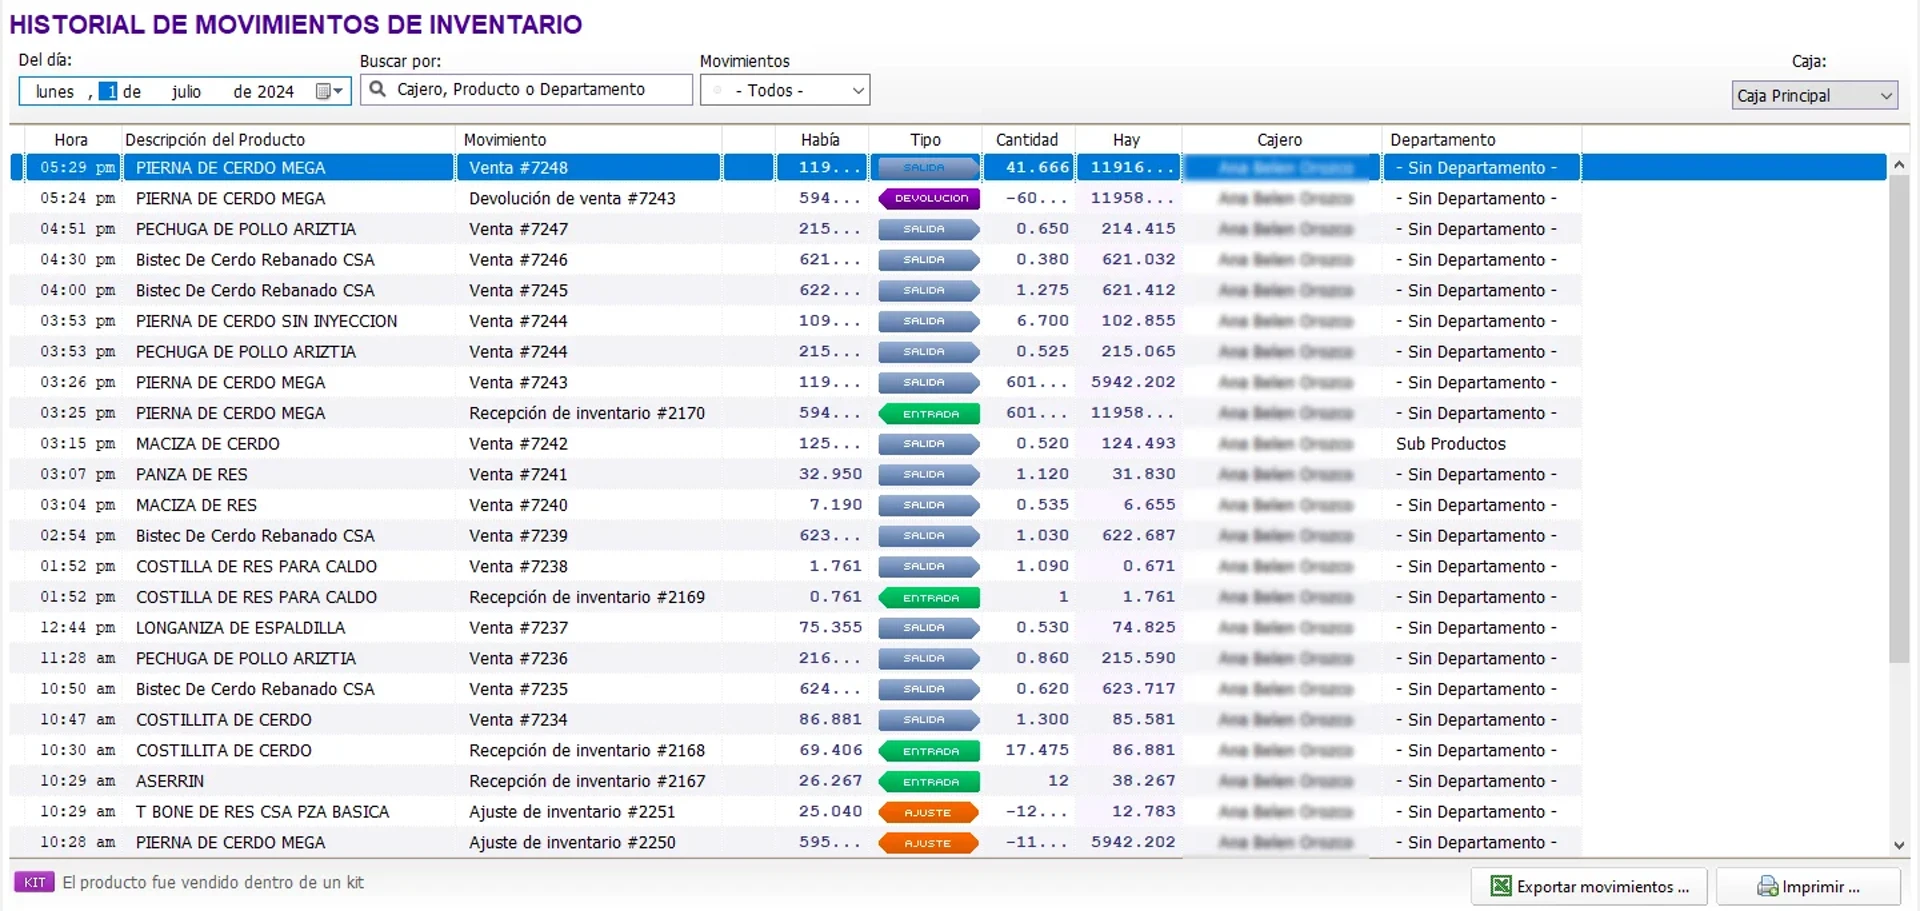Click SALIDA badge on Venta #7247 row
Image resolution: width=1920 pixels, height=911 pixels.
pyautogui.click(x=927, y=229)
